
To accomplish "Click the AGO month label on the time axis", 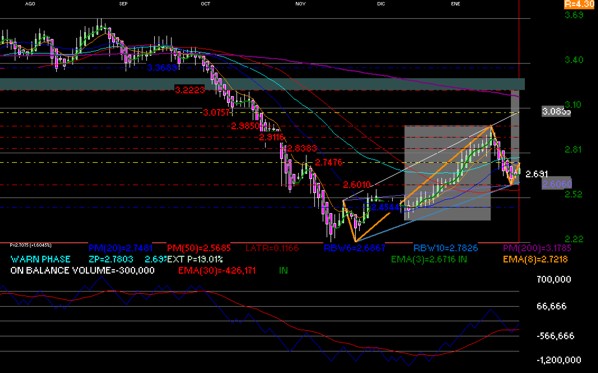I will [x=30, y=4].
